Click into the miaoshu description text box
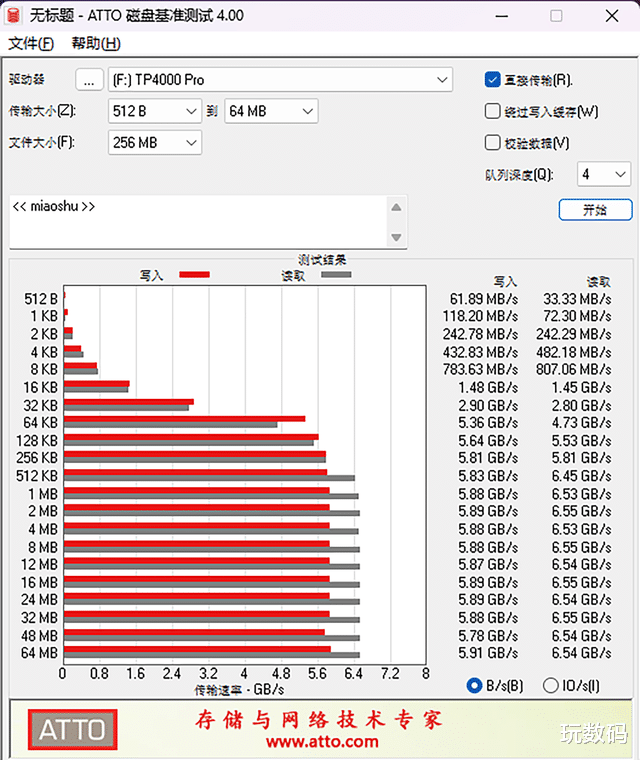The width and height of the screenshot is (640, 760). [198, 222]
